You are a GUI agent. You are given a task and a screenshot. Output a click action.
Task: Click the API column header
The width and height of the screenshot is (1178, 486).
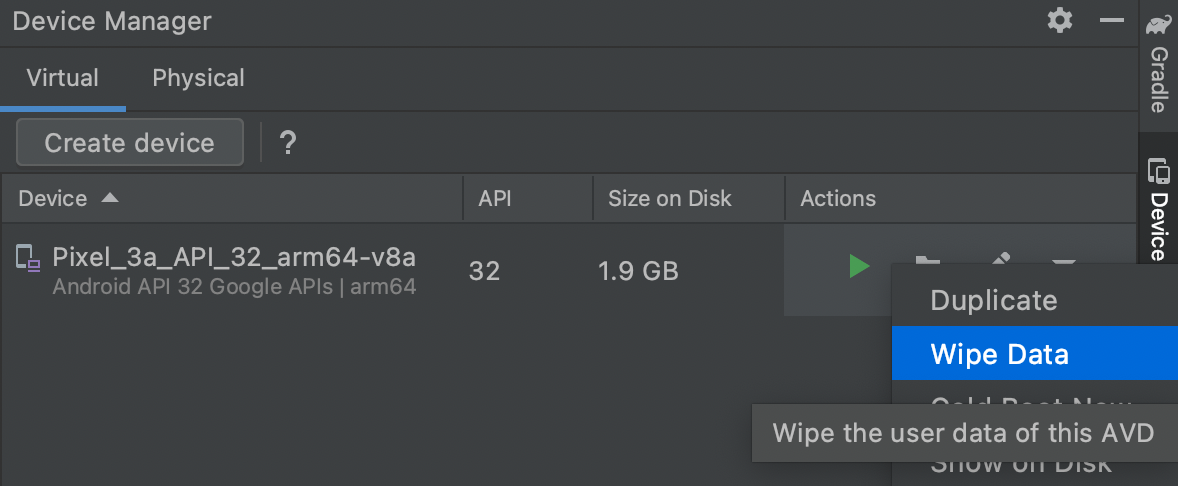(495, 198)
